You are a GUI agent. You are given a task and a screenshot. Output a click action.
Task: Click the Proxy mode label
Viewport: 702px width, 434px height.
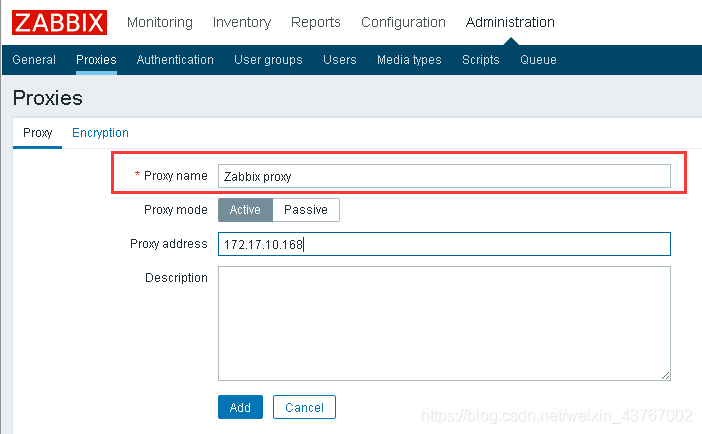point(176,210)
